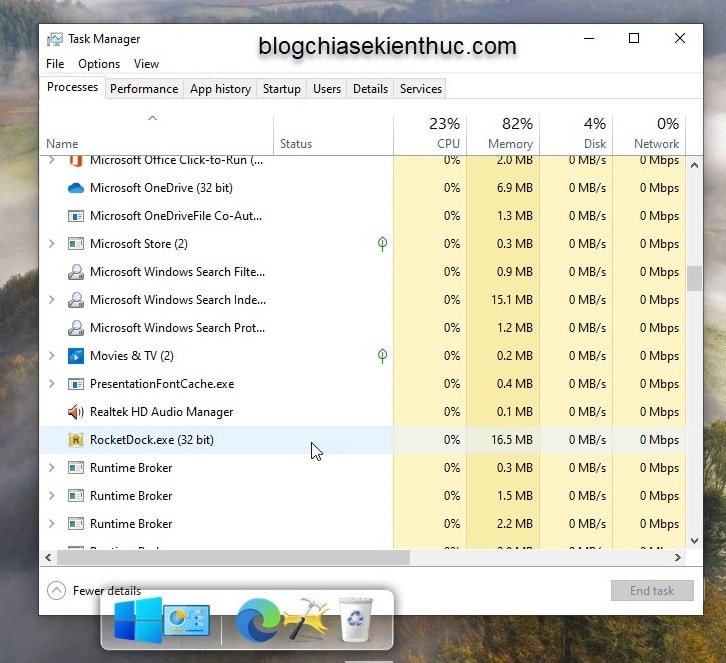Sort by the Network column header
The height and width of the screenshot is (663, 726).
[x=650, y=133]
